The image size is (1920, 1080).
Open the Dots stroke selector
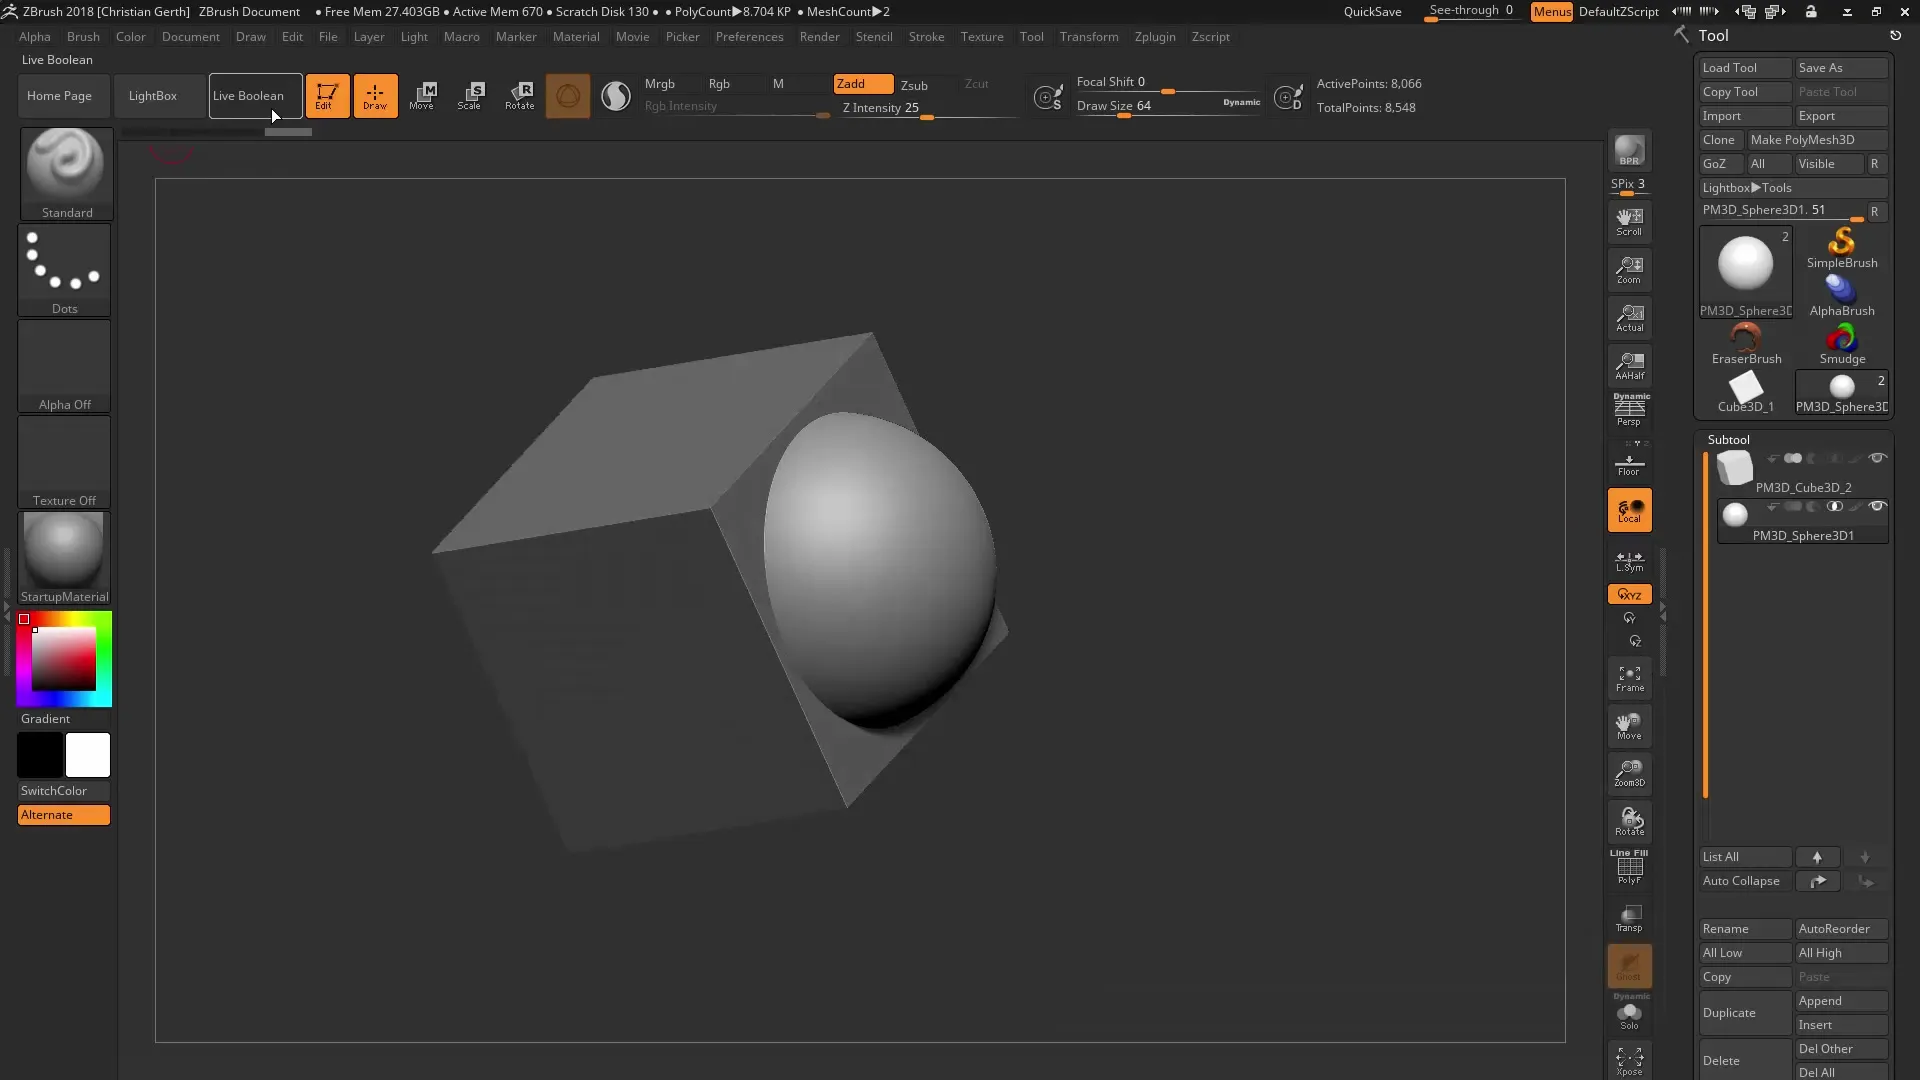point(65,270)
